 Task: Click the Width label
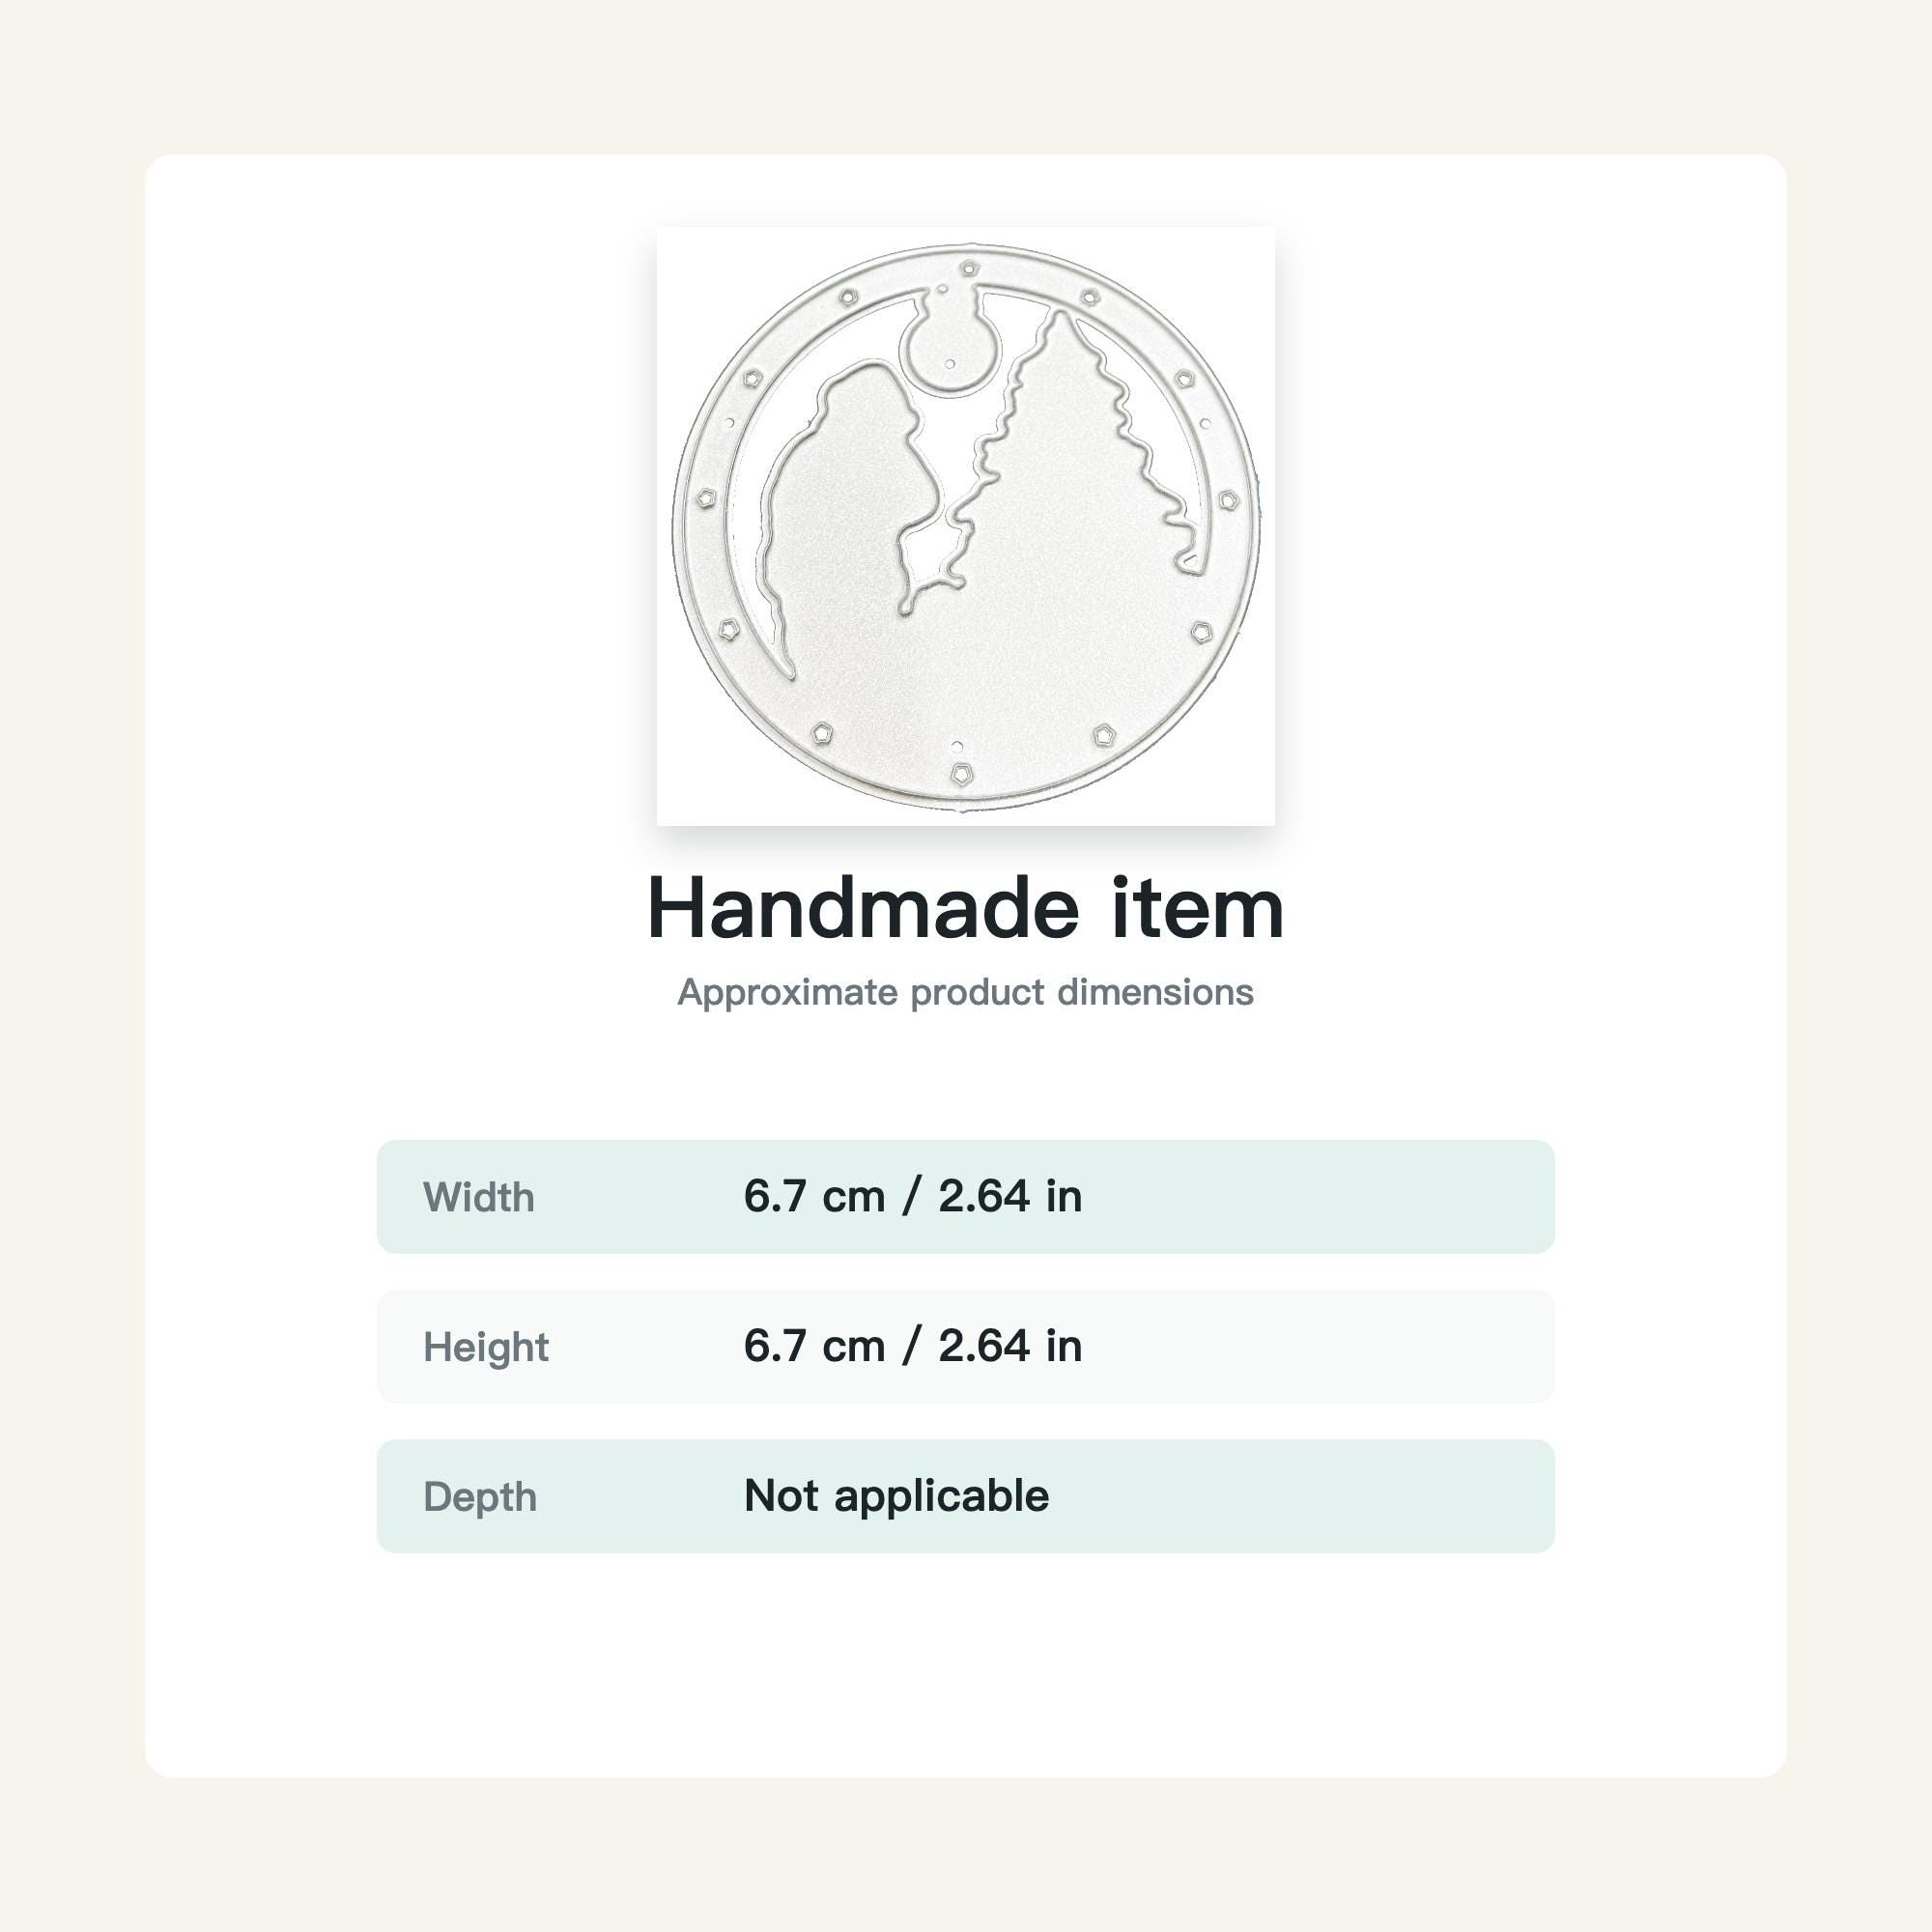(478, 1197)
